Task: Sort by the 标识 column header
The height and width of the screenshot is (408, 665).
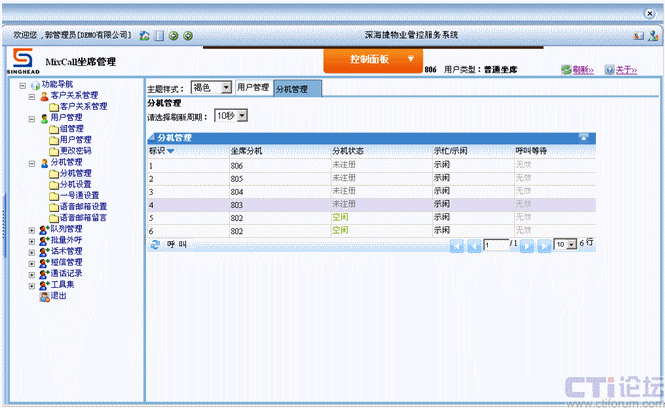Action: (x=161, y=151)
